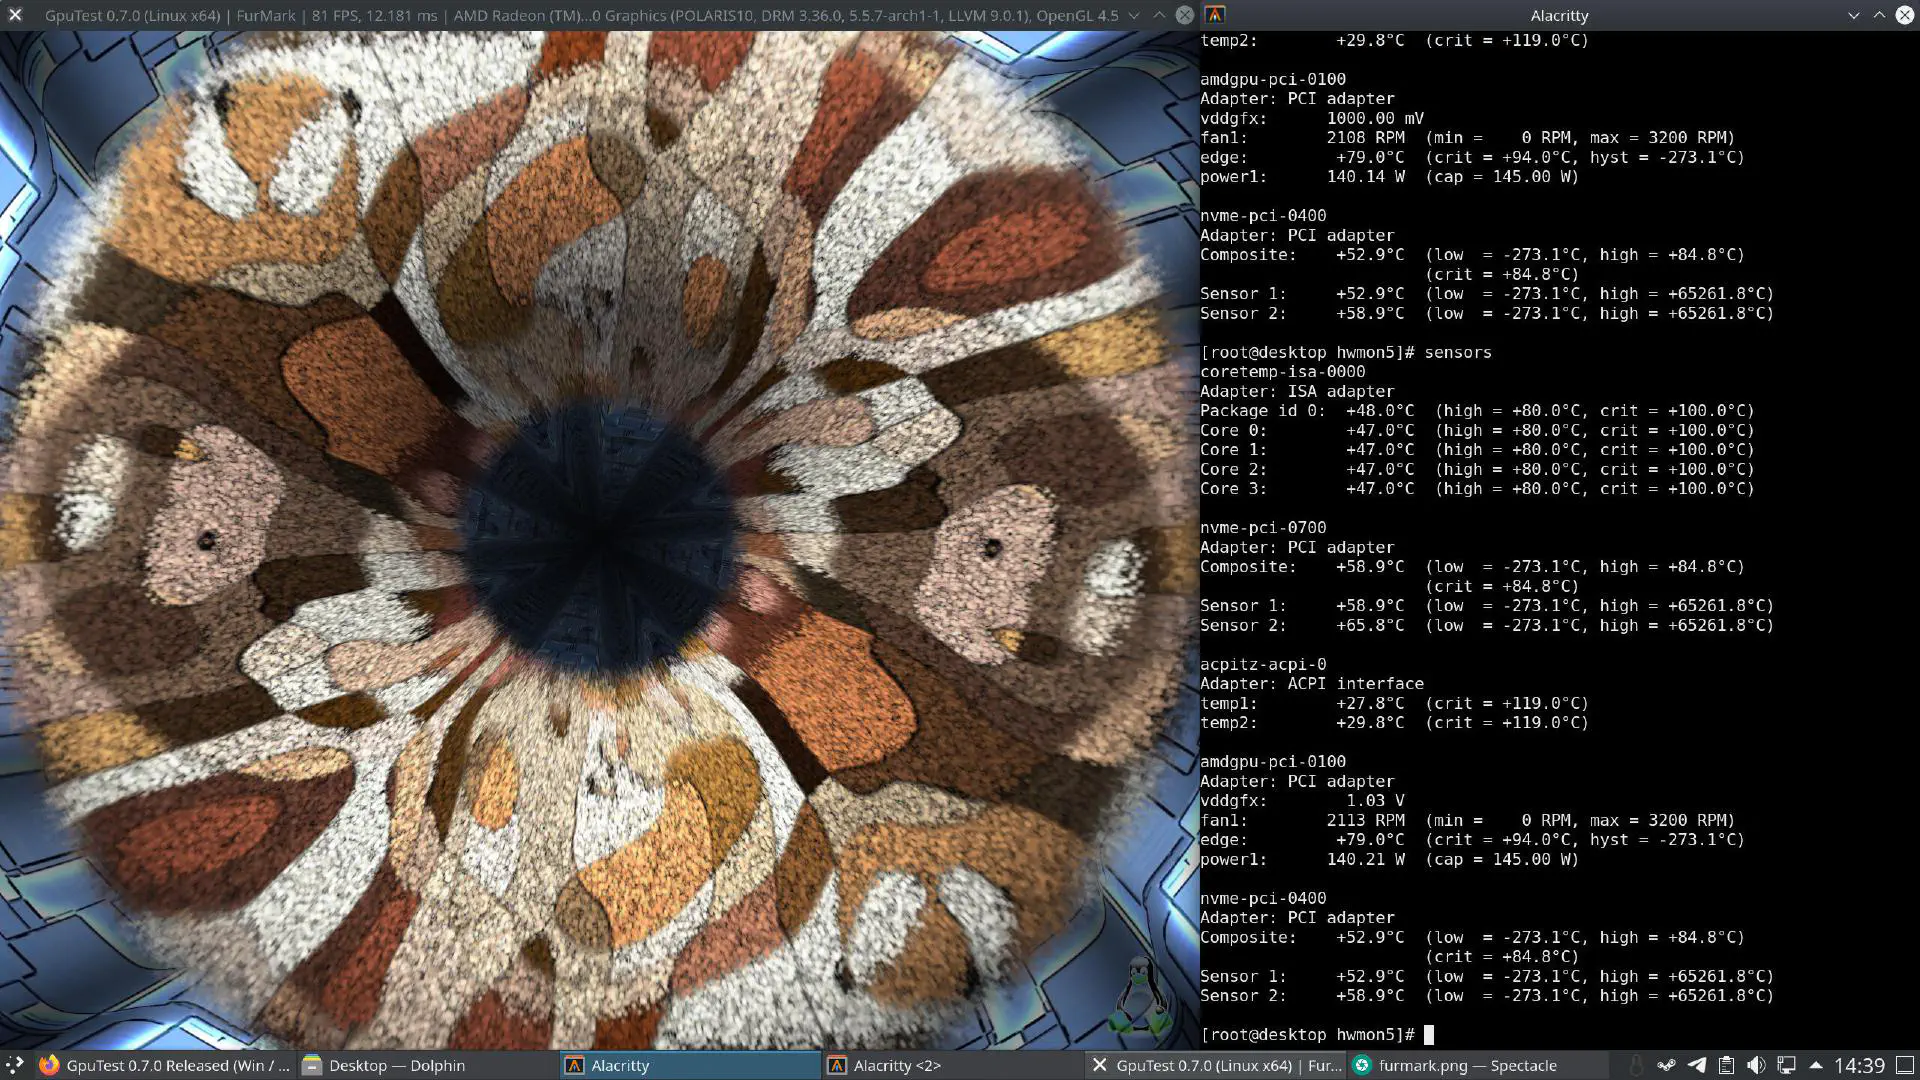Image resolution: width=1920 pixels, height=1080 pixels.
Task: Open the KDE application launcher
Action: coord(14,1065)
